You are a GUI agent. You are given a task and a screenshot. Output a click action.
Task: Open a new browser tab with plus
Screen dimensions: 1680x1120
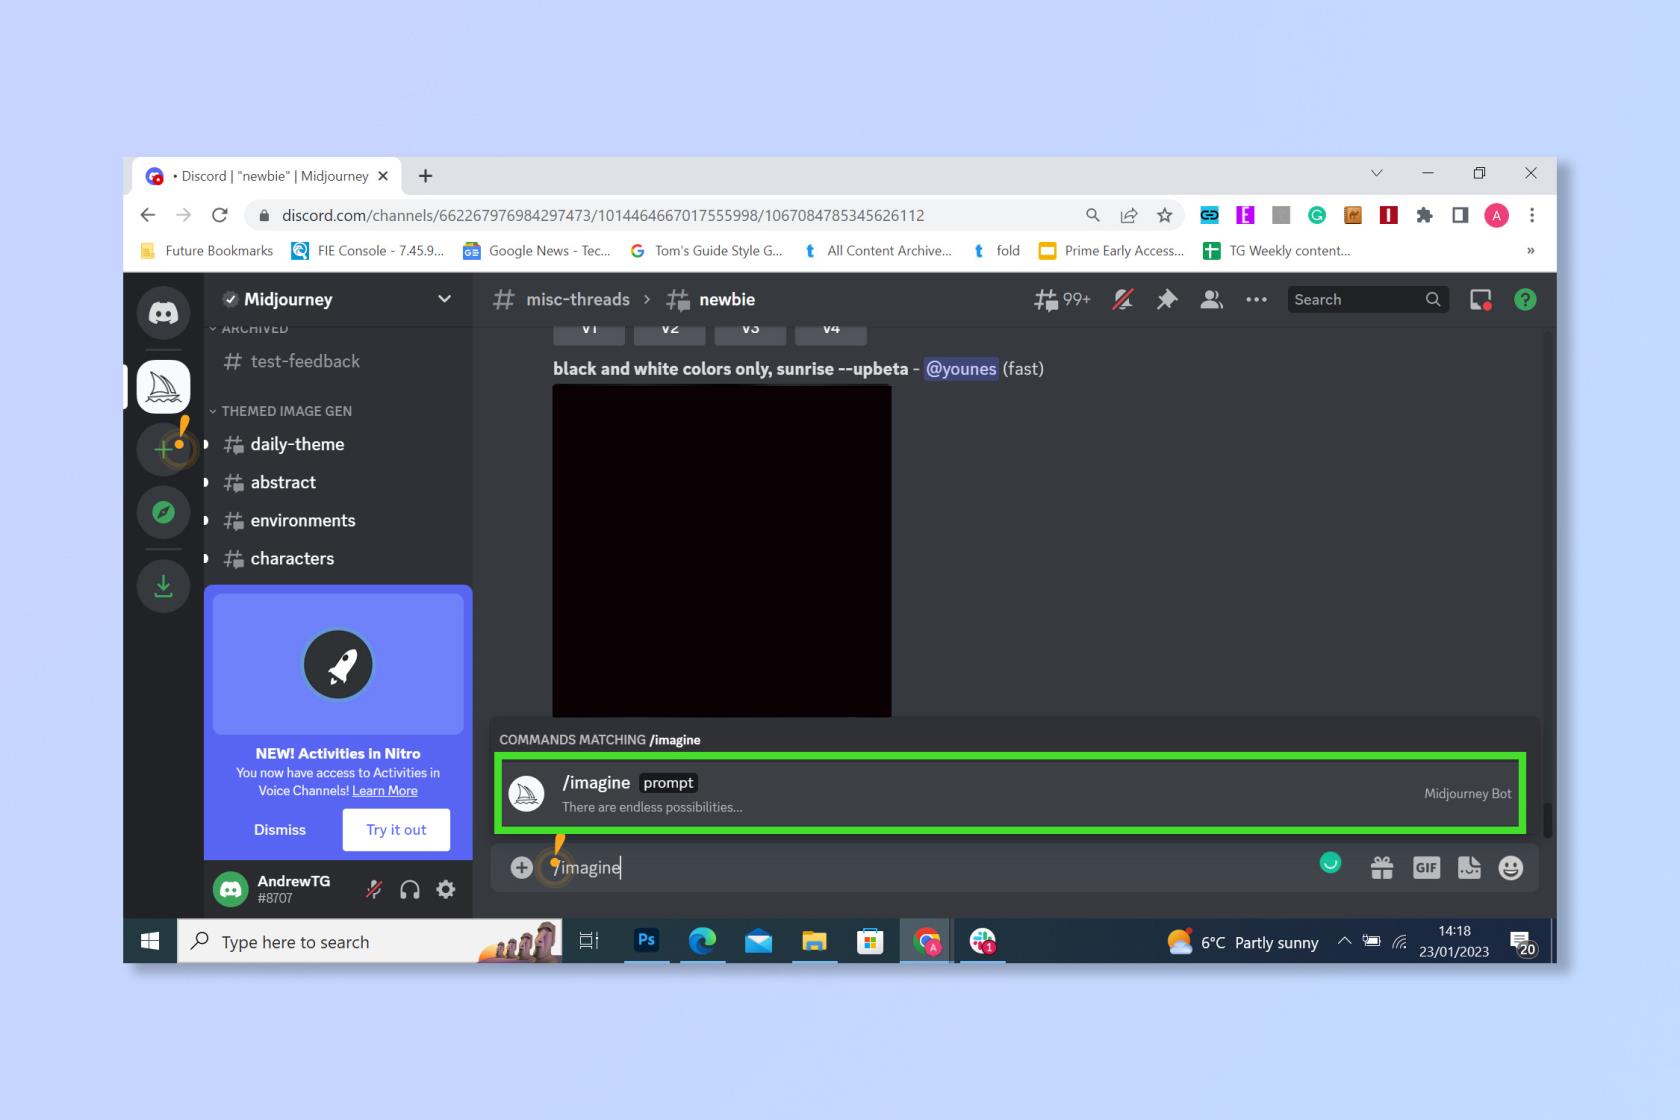(425, 176)
